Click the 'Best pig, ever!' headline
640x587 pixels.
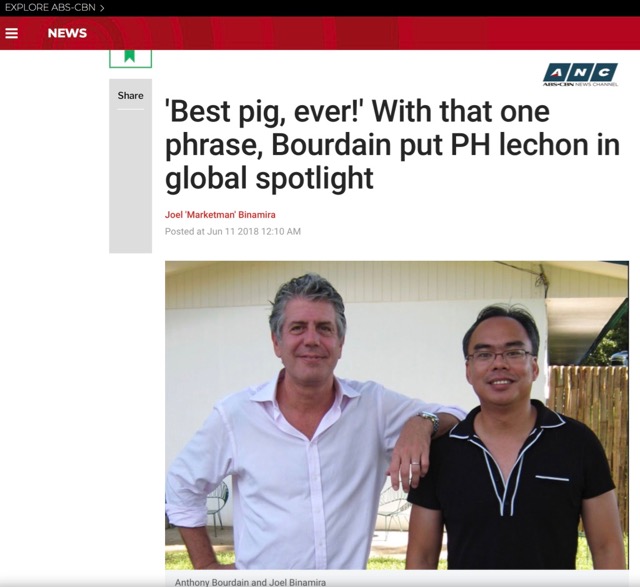tap(392, 145)
